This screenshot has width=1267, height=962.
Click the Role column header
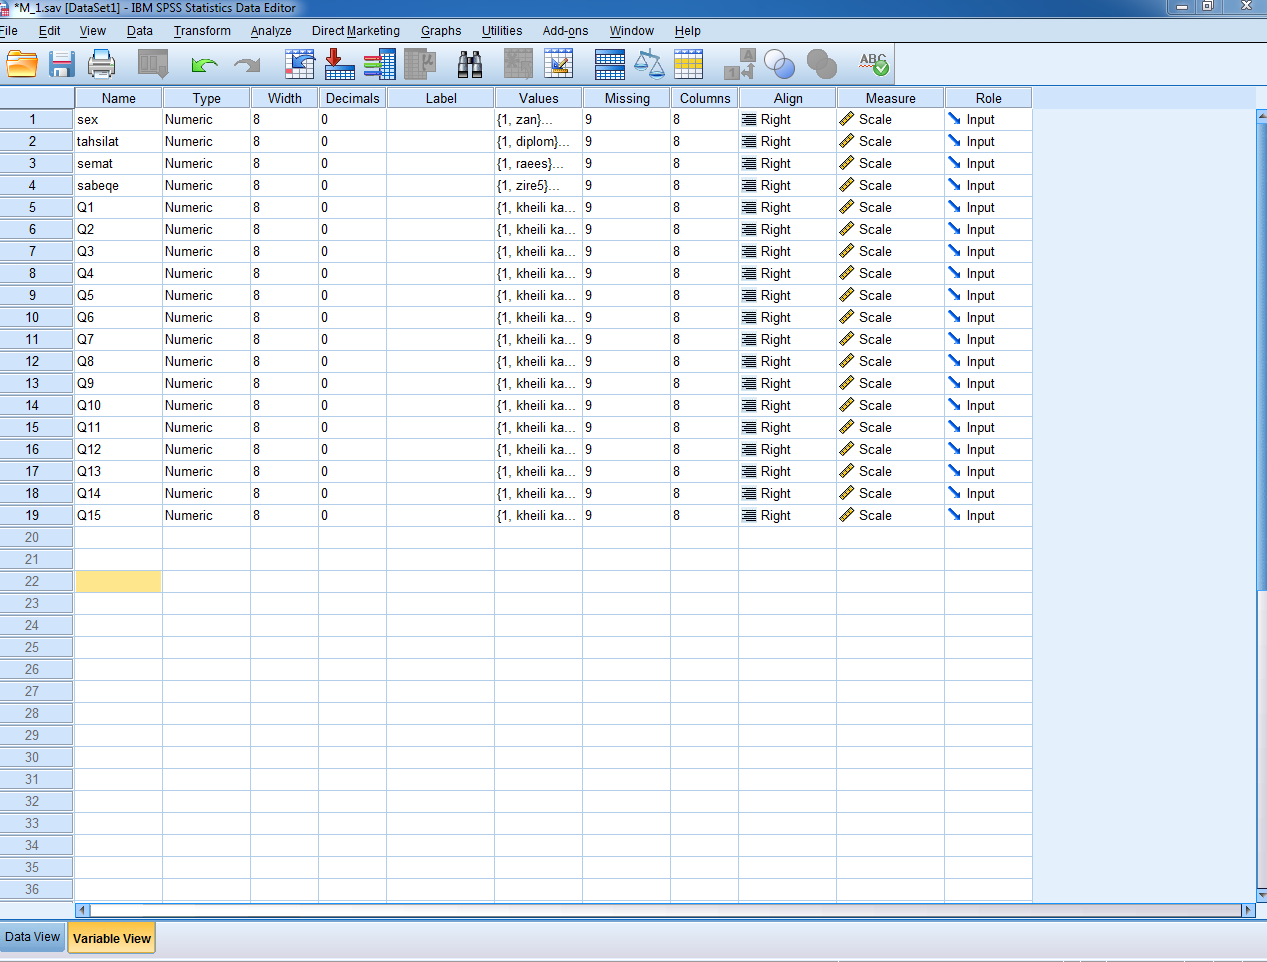point(988,98)
